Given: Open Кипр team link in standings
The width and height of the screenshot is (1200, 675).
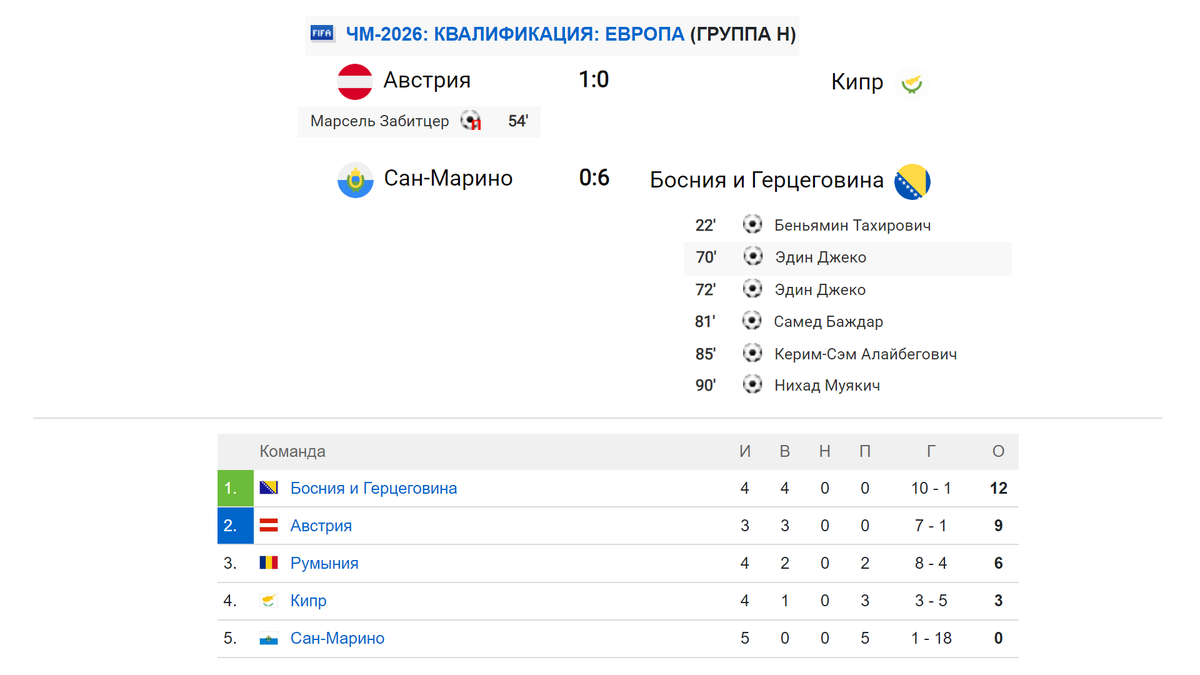Looking at the screenshot, I should coord(308,601).
